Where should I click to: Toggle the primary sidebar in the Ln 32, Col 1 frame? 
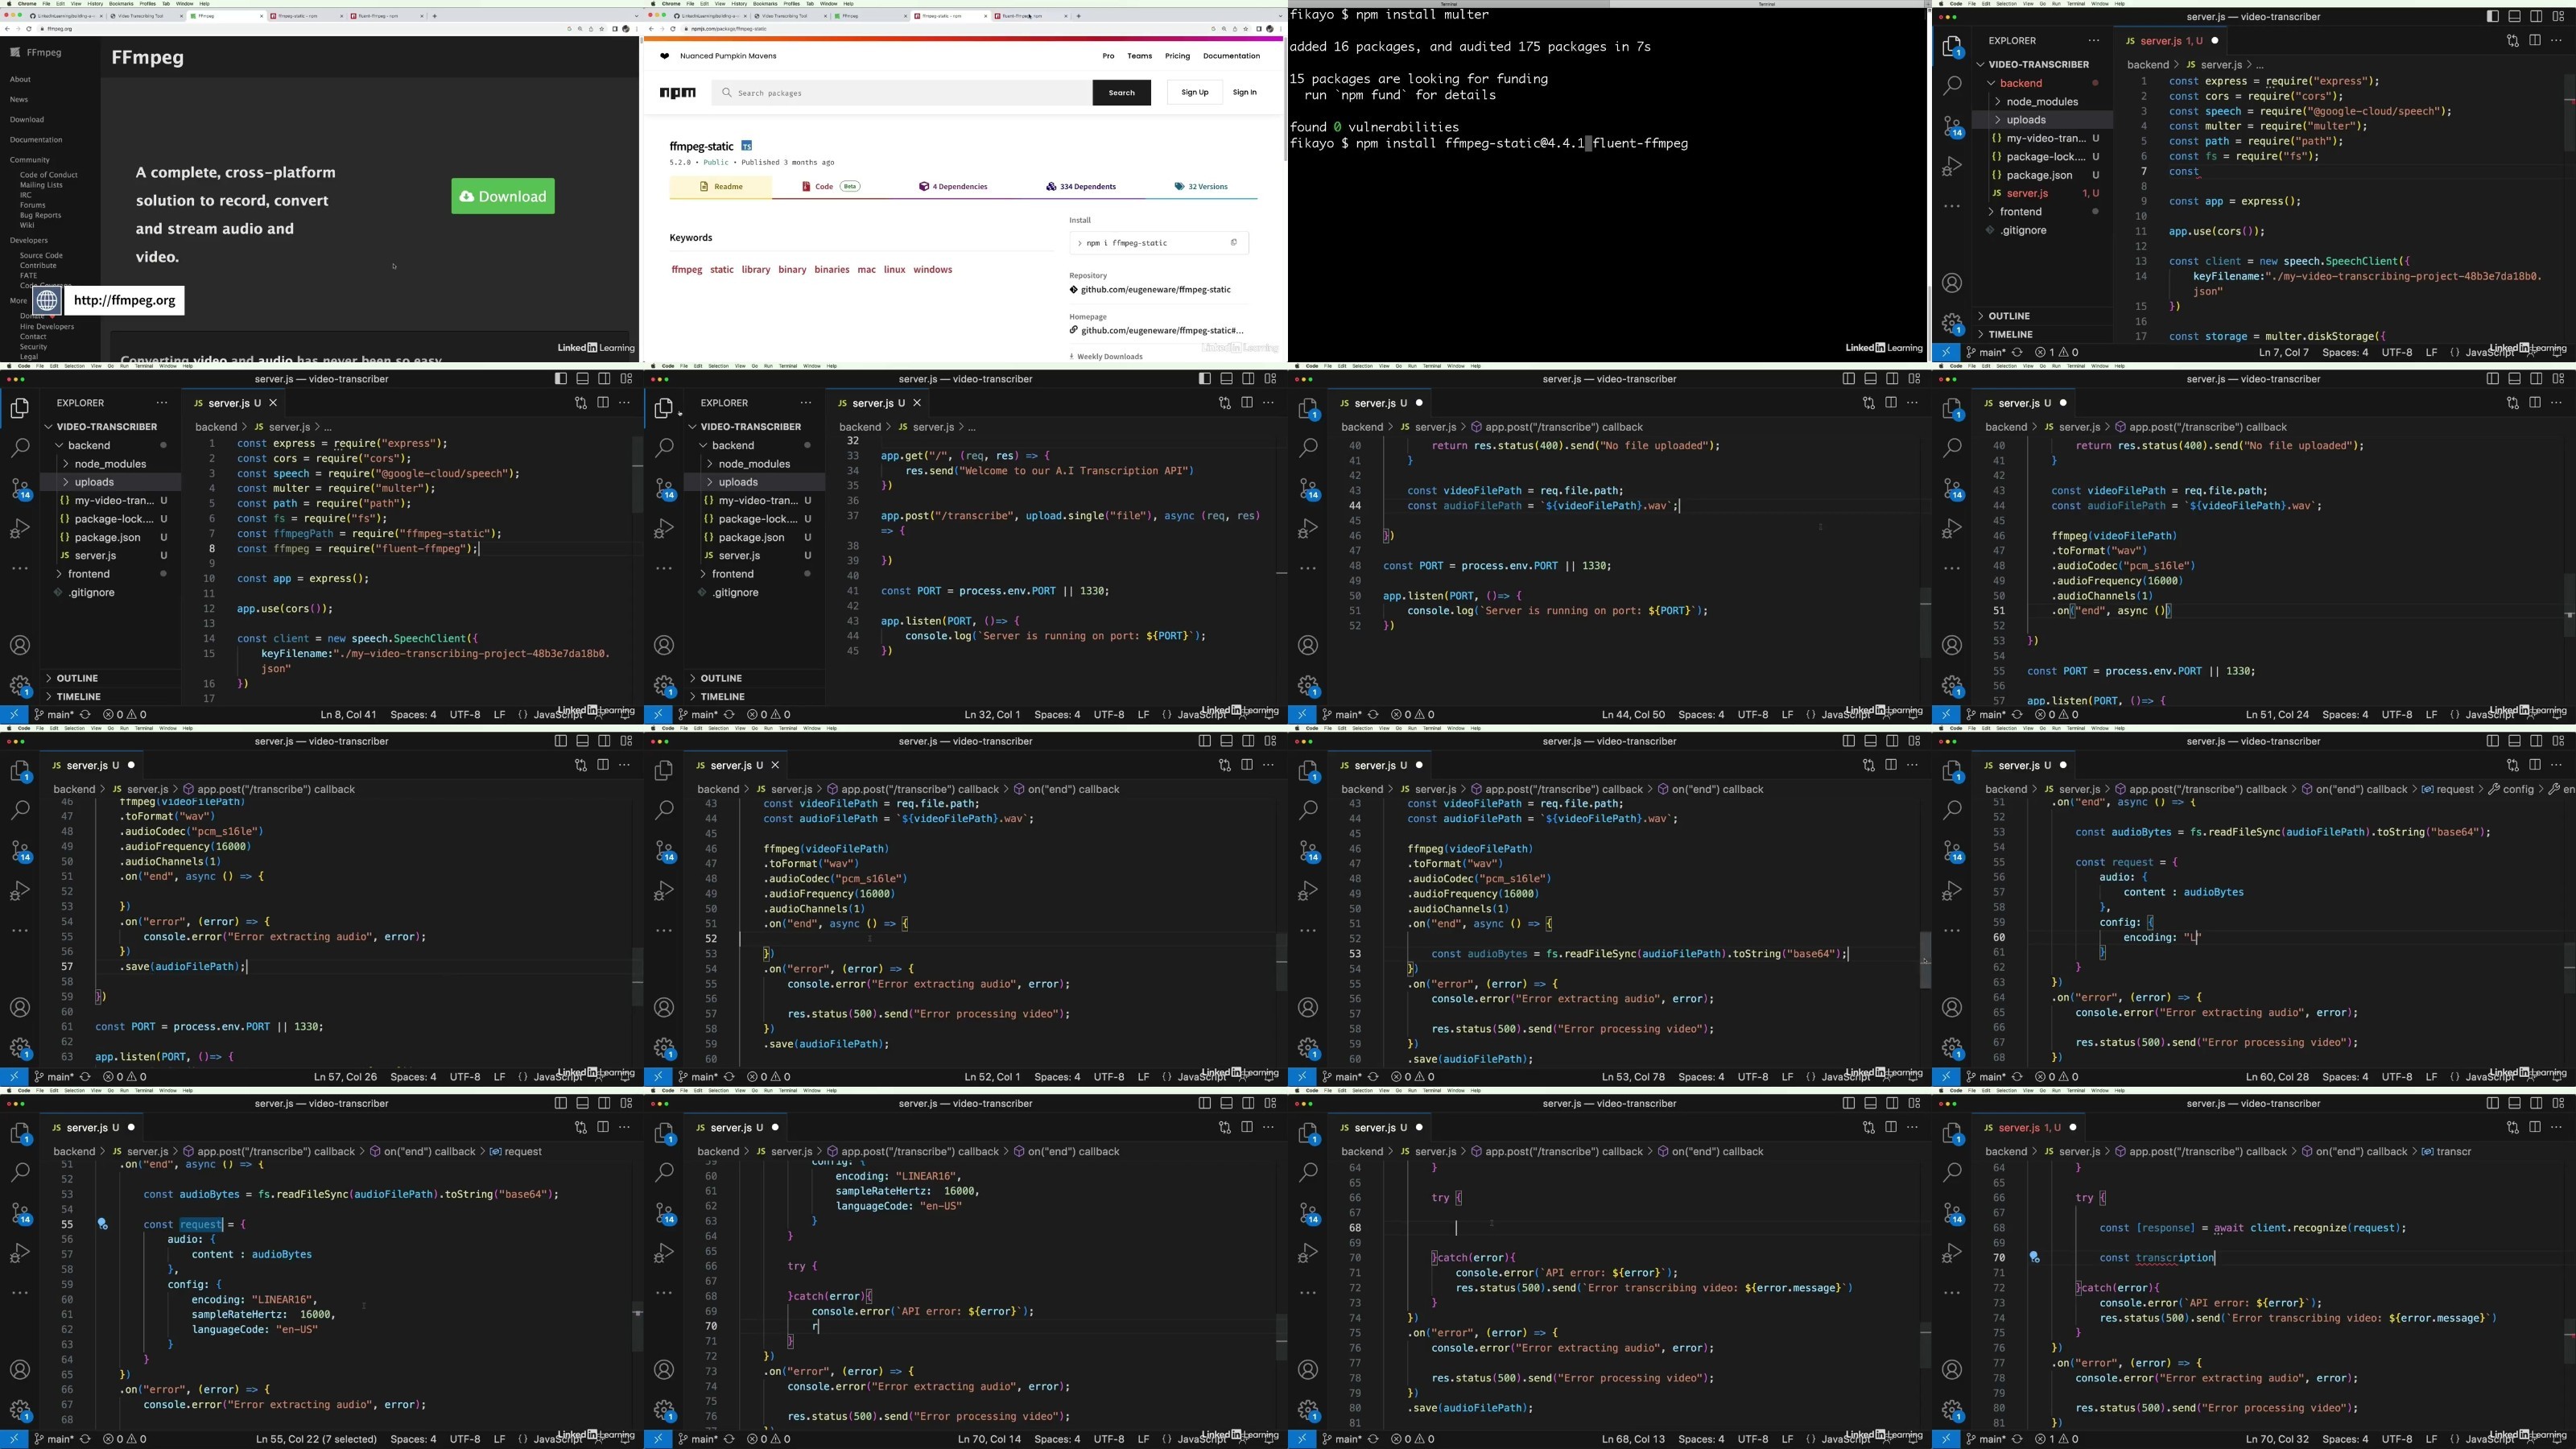1204,379
